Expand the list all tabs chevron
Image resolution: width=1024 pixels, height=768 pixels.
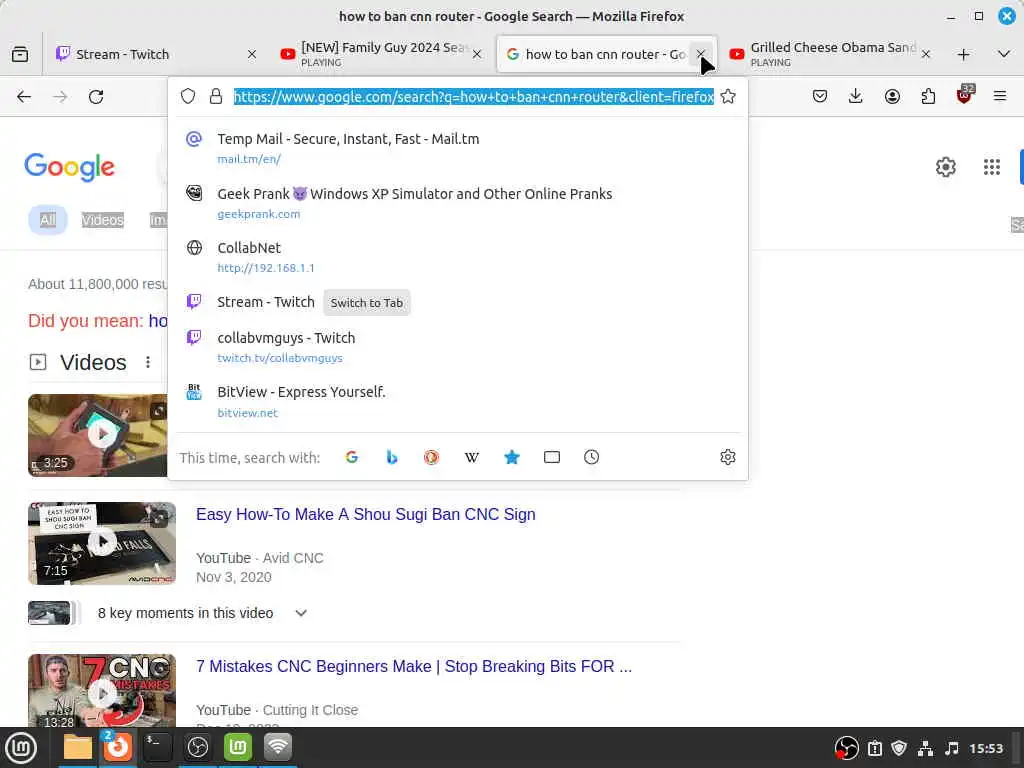[x=1004, y=54]
